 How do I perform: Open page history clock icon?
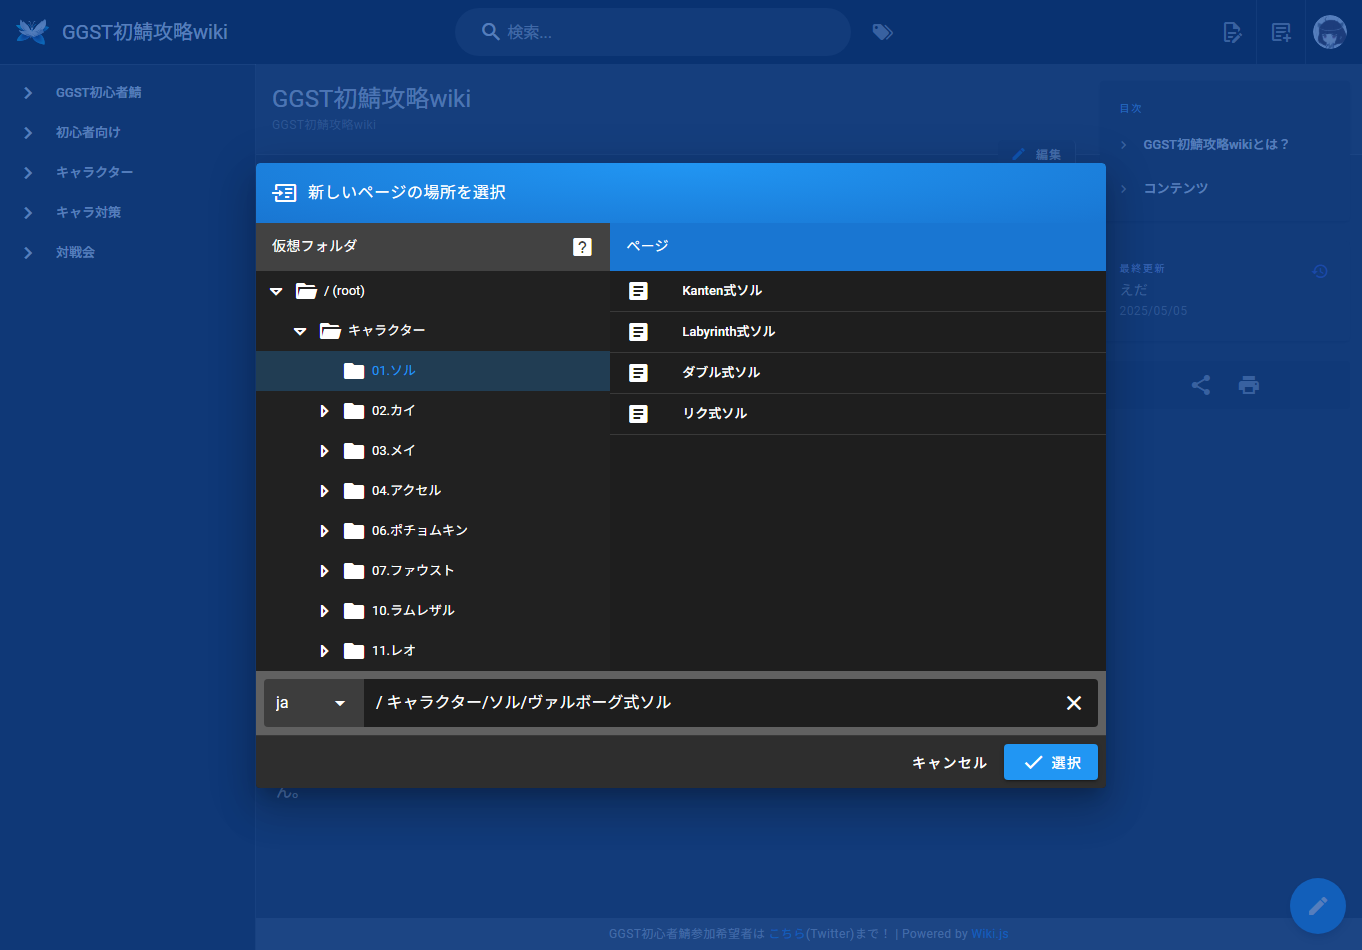pos(1320,271)
